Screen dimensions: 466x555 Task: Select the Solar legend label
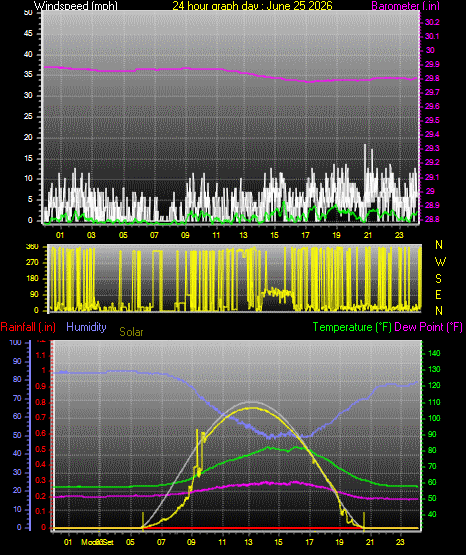click(131, 332)
